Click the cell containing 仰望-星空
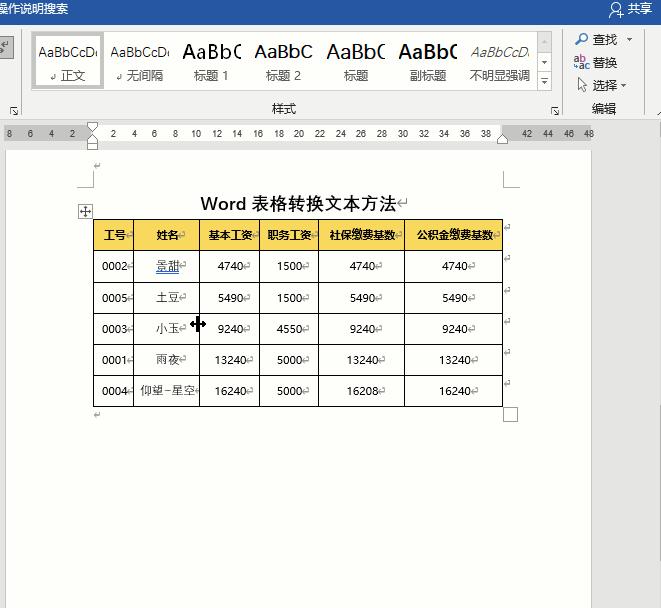661x608 pixels. 167,391
